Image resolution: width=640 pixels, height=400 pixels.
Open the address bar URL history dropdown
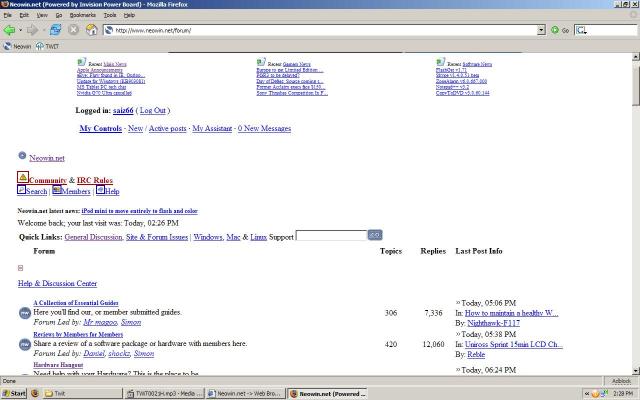(x=541, y=30)
